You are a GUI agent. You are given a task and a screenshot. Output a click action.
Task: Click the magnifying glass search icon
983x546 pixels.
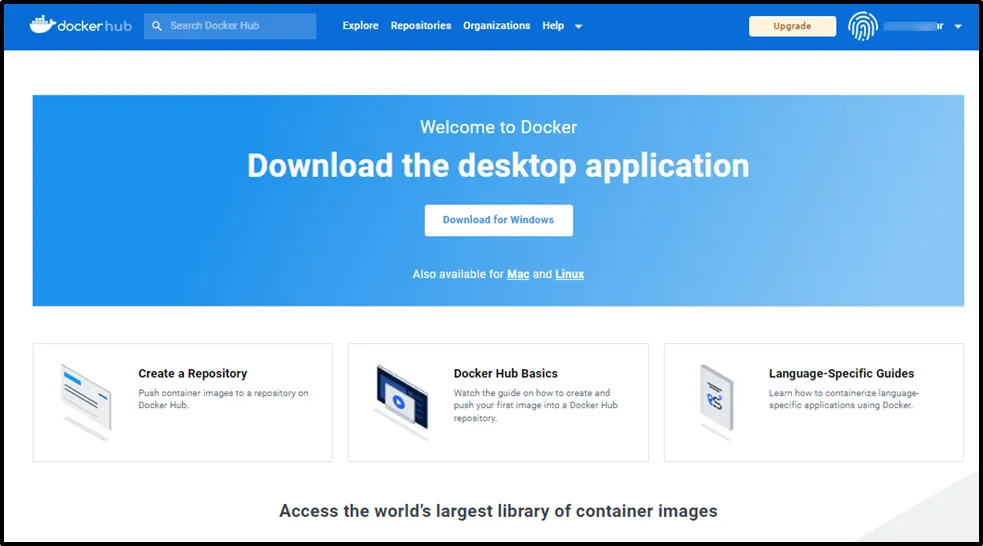point(157,26)
